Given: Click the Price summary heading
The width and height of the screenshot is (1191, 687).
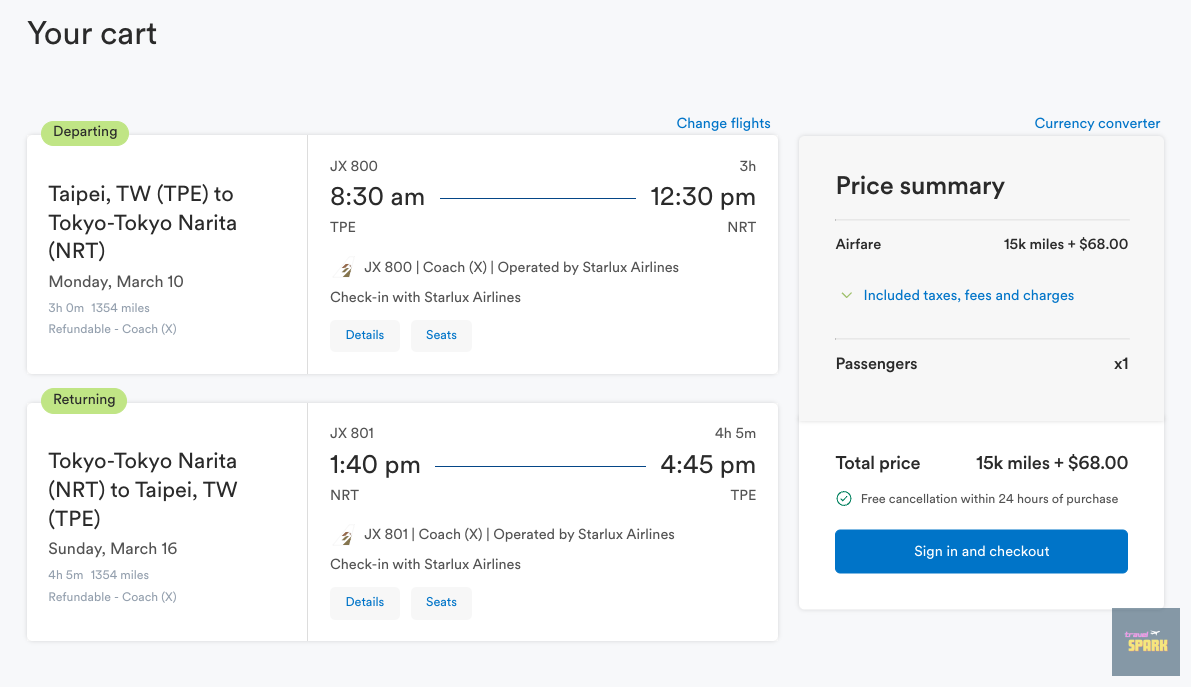Looking at the screenshot, I should (x=920, y=186).
